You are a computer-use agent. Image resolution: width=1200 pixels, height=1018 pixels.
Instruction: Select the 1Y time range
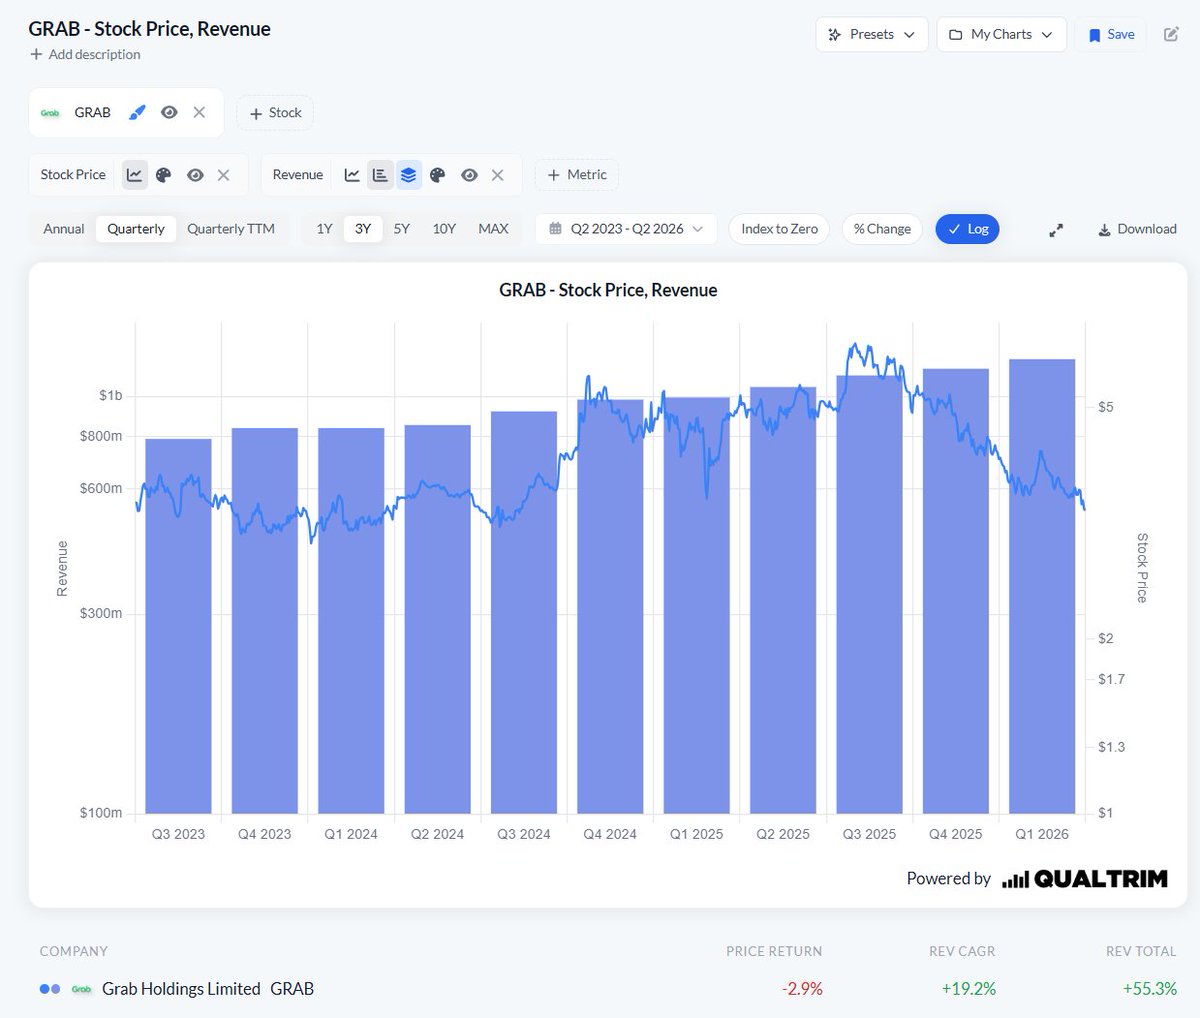point(324,229)
